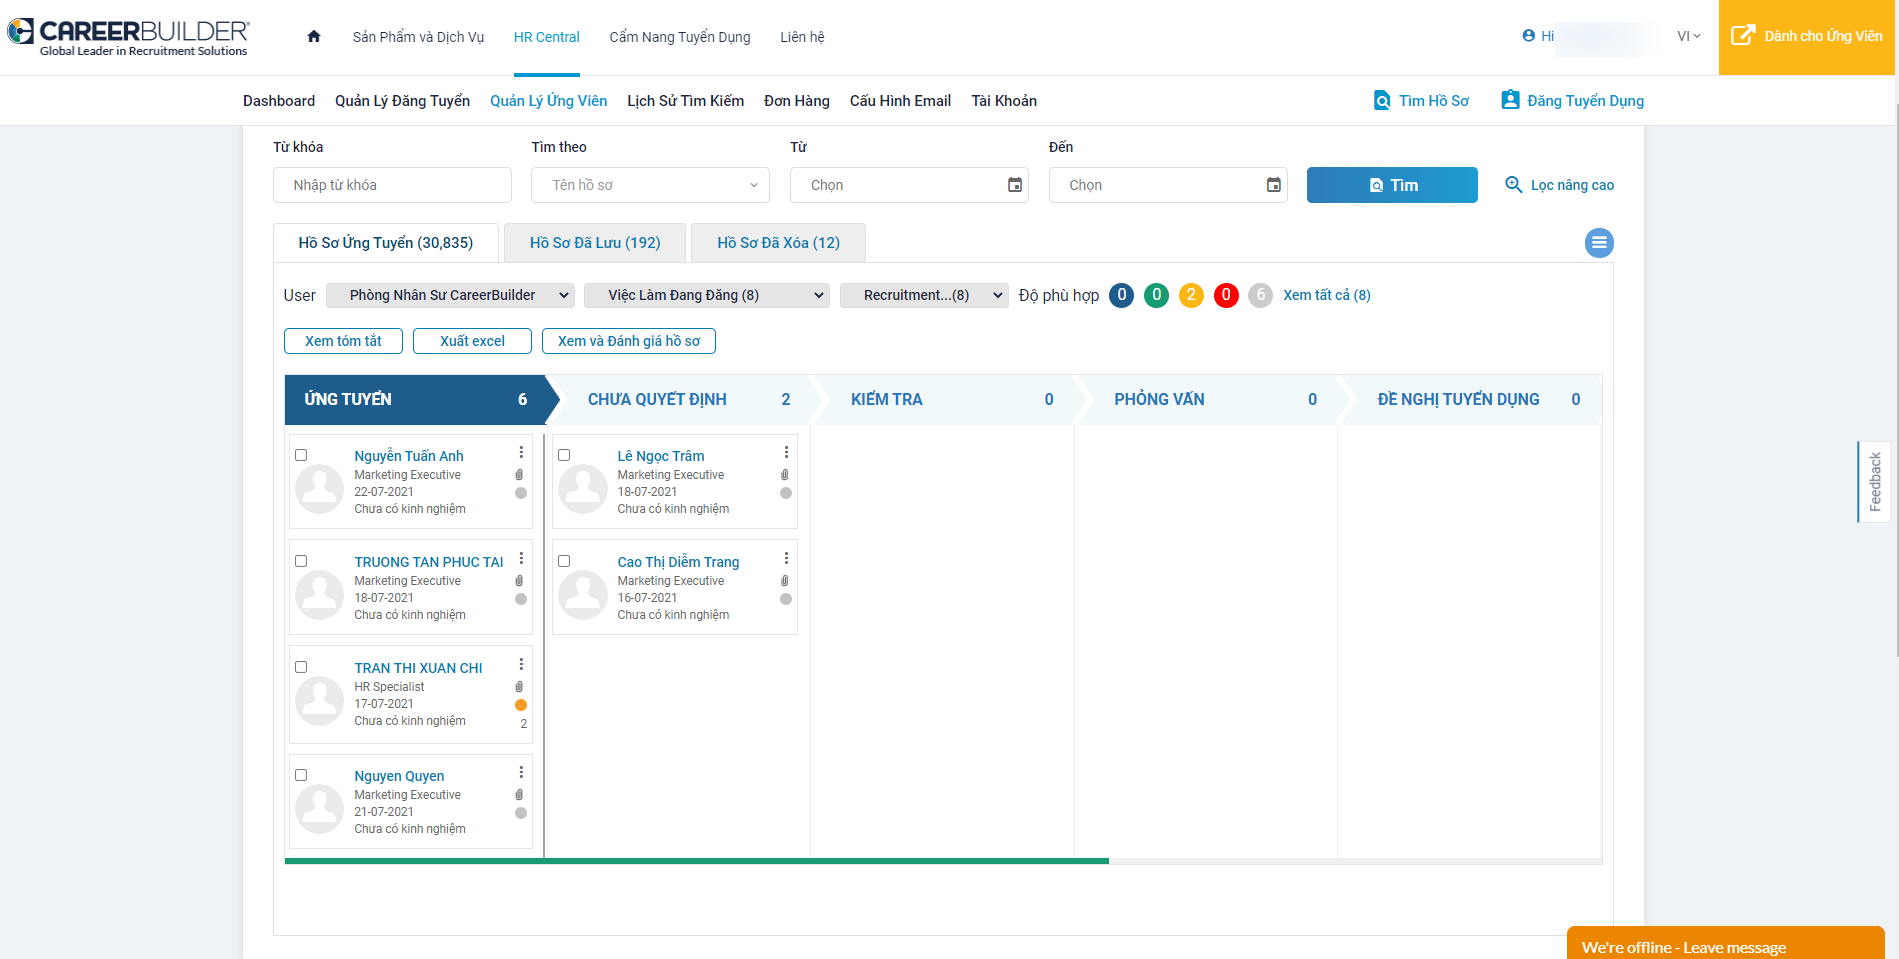Click attachment clip on Nguyễn Tuấn Anh card
This screenshot has width=1899, height=959.
pyautogui.click(x=519, y=475)
